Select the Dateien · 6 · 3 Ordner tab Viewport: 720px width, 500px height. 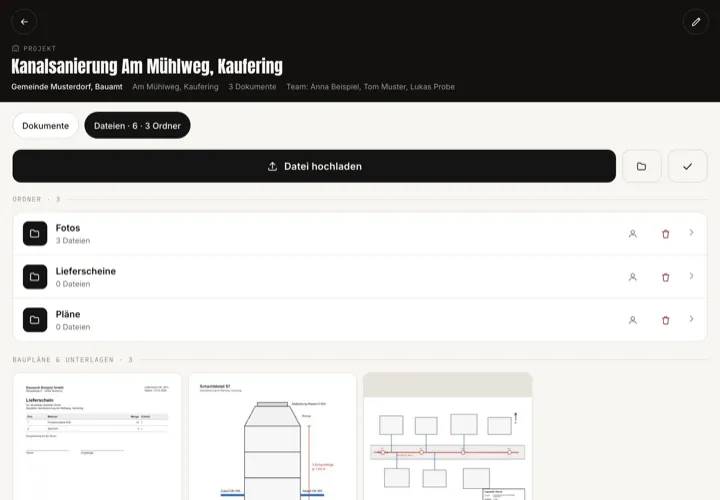[x=137, y=125]
